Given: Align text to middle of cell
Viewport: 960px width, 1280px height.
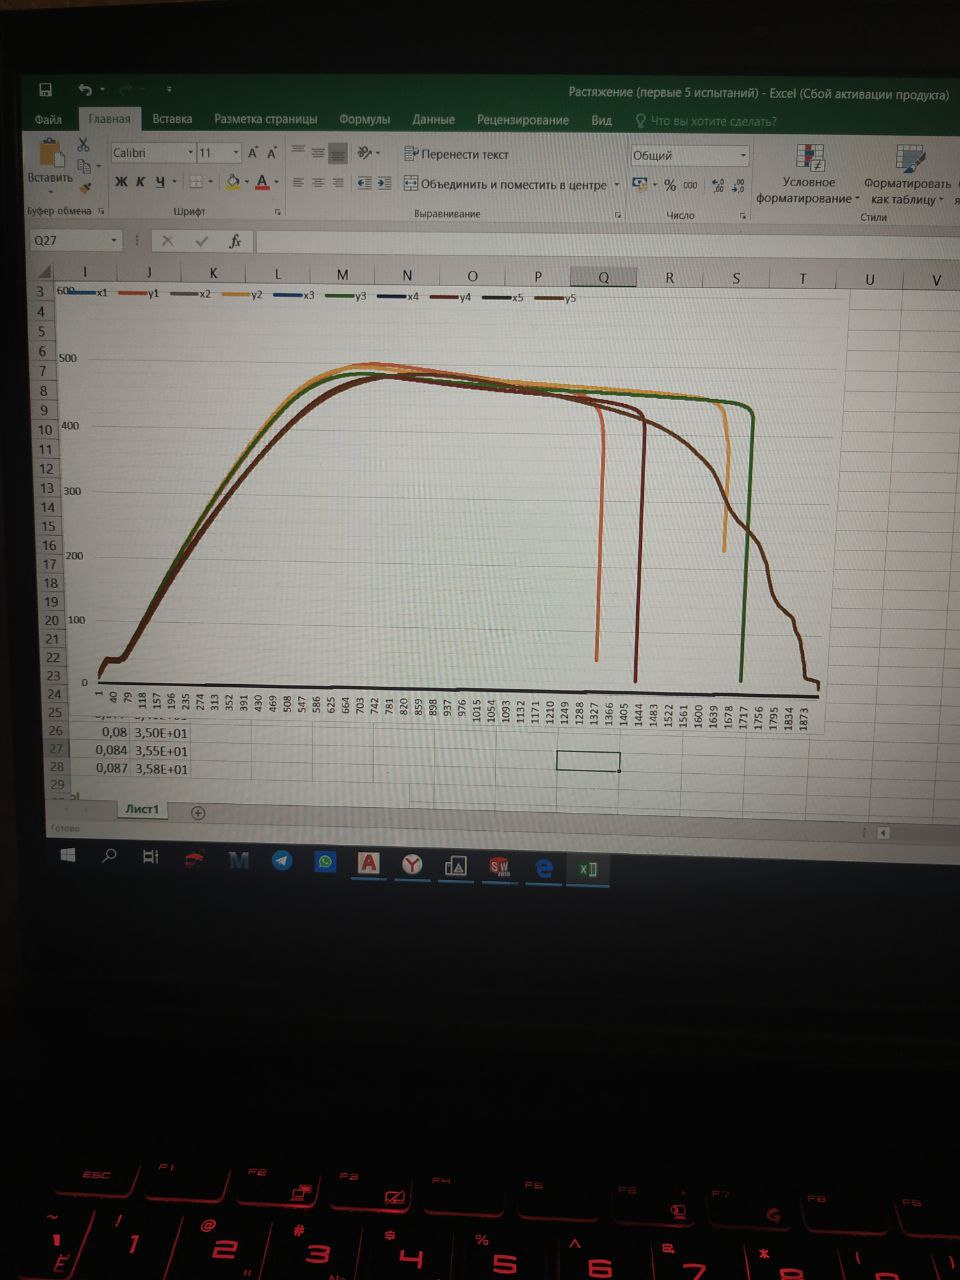Looking at the screenshot, I should (318, 153).
